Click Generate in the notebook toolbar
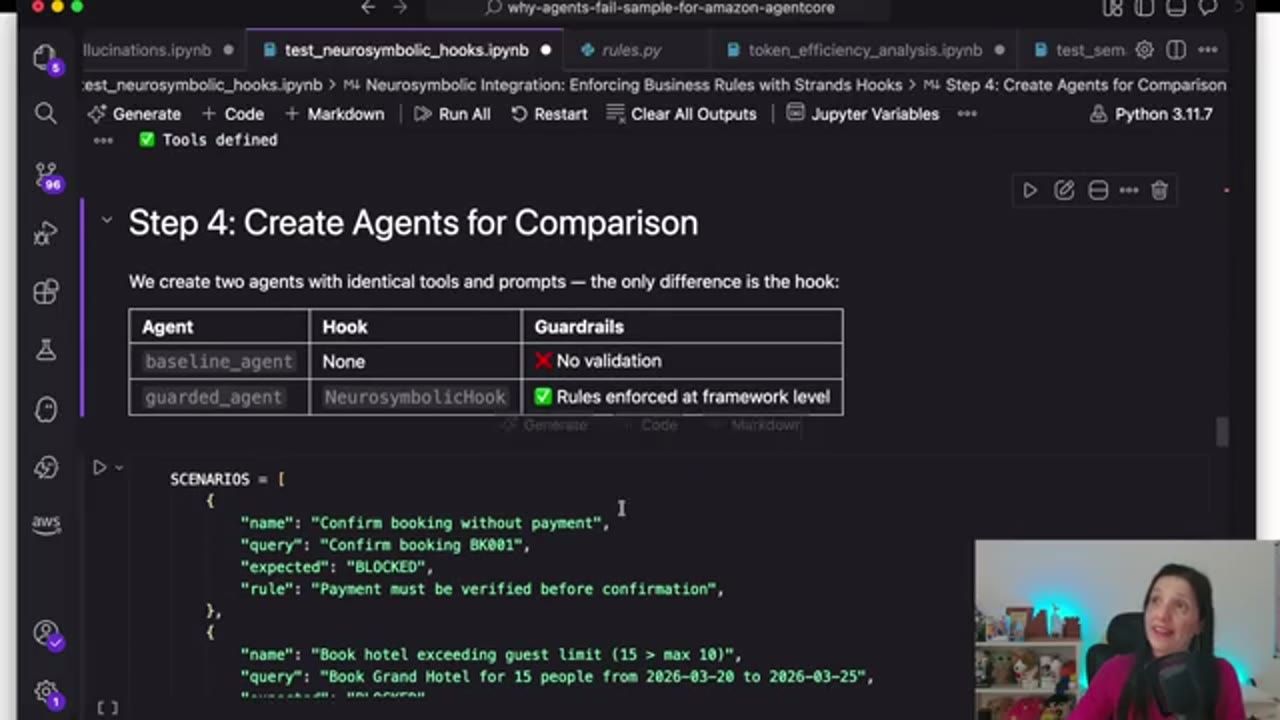 [135, 114]
